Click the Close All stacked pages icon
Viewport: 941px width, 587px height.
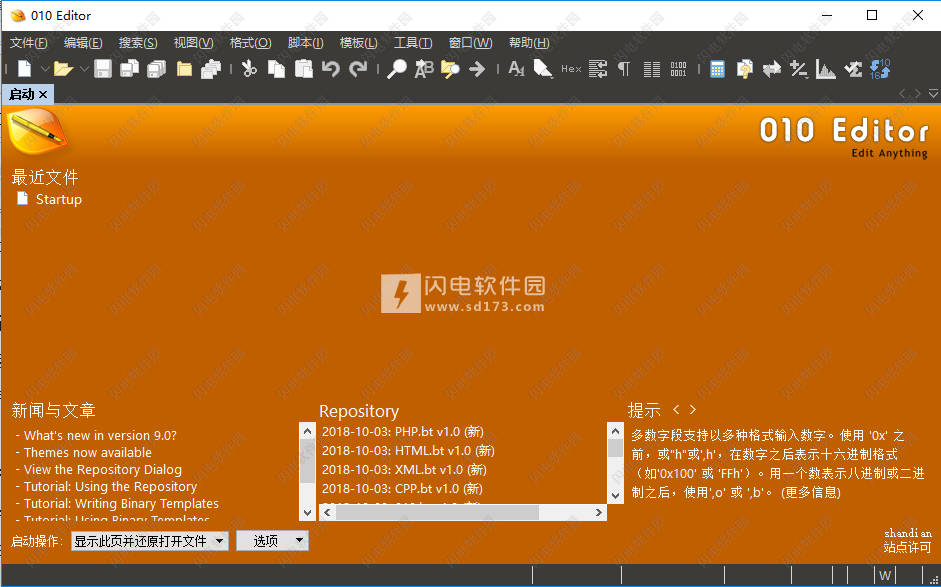pos(211,69)
